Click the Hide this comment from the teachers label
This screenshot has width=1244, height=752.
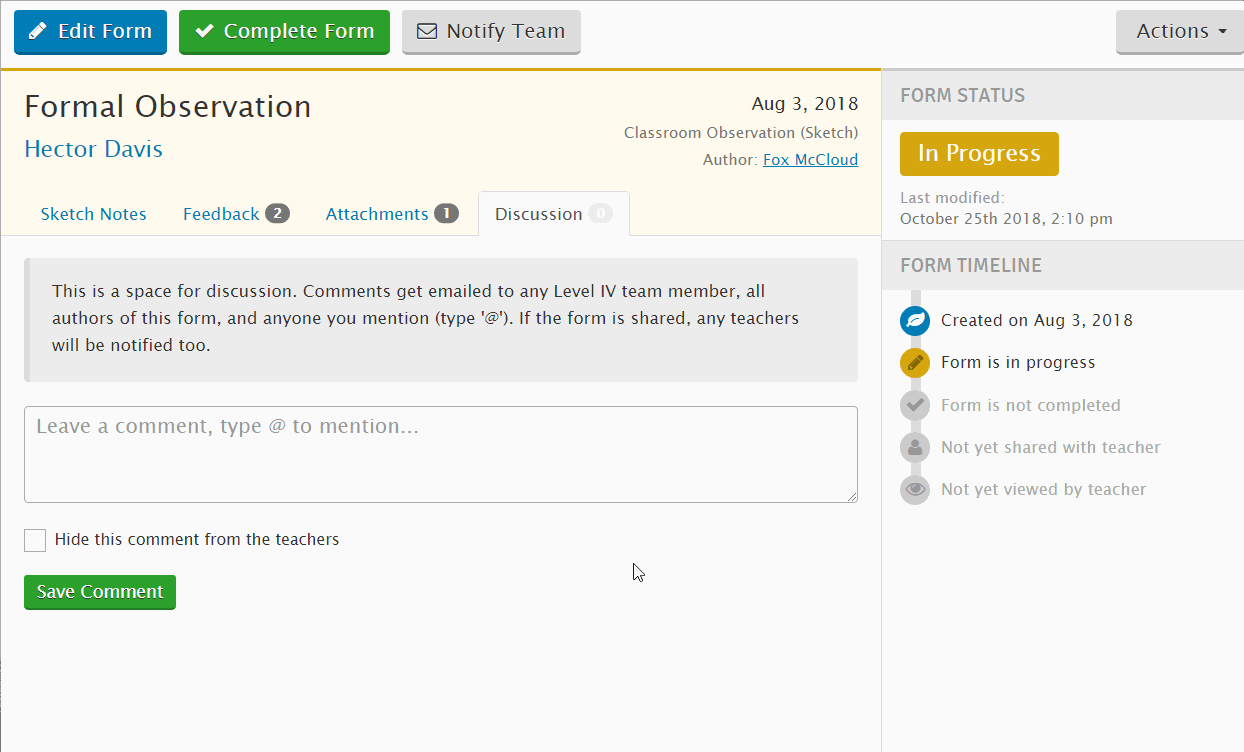pyautogui.click(x=197, y=540)
